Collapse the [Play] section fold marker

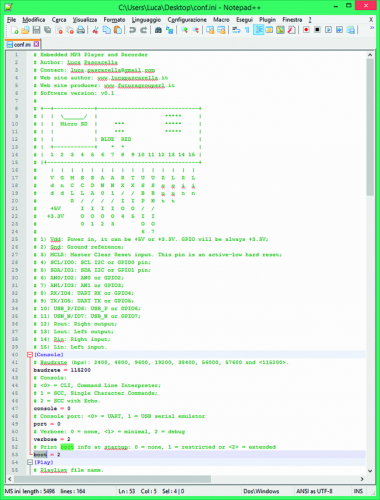point(30,462)
